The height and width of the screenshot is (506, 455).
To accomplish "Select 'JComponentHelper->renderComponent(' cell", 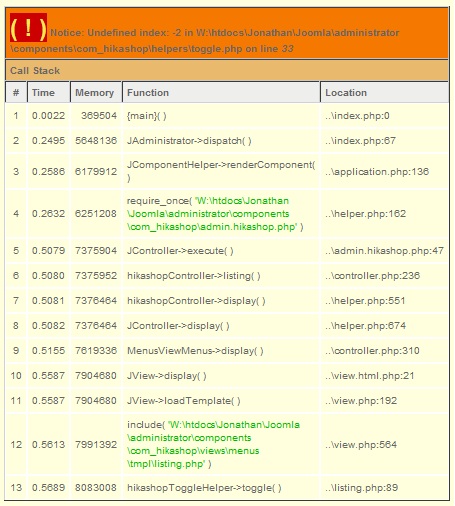I will (x=221, y=171).
